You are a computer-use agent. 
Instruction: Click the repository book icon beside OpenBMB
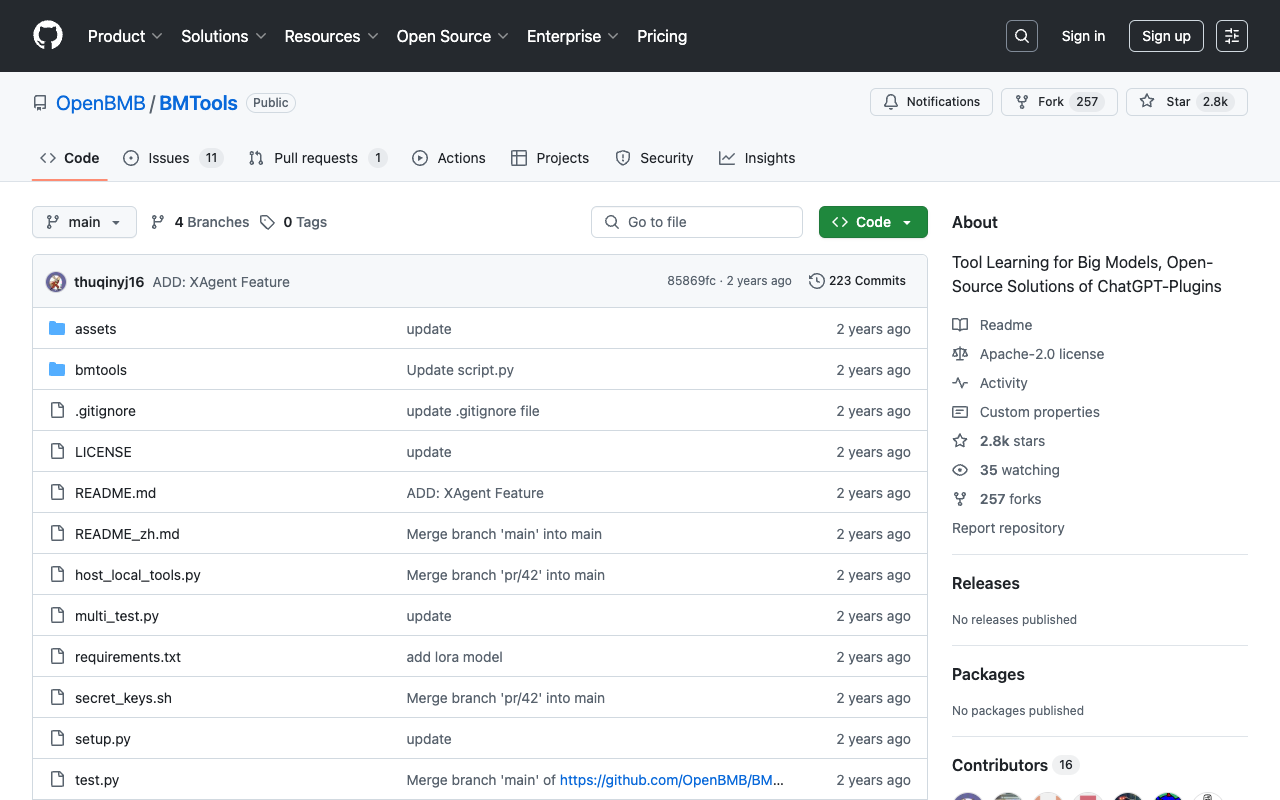click(x=40, y=103)
